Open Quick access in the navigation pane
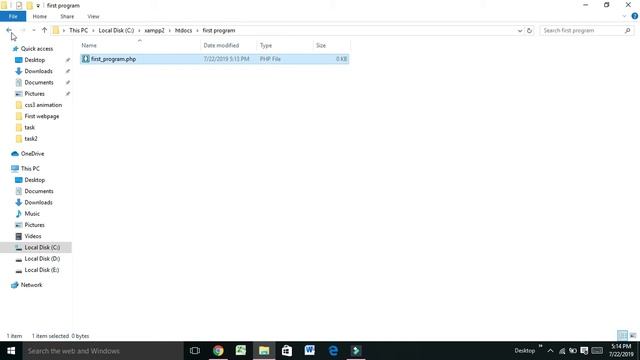Screen dimensions: 640x360 (37, 49)
